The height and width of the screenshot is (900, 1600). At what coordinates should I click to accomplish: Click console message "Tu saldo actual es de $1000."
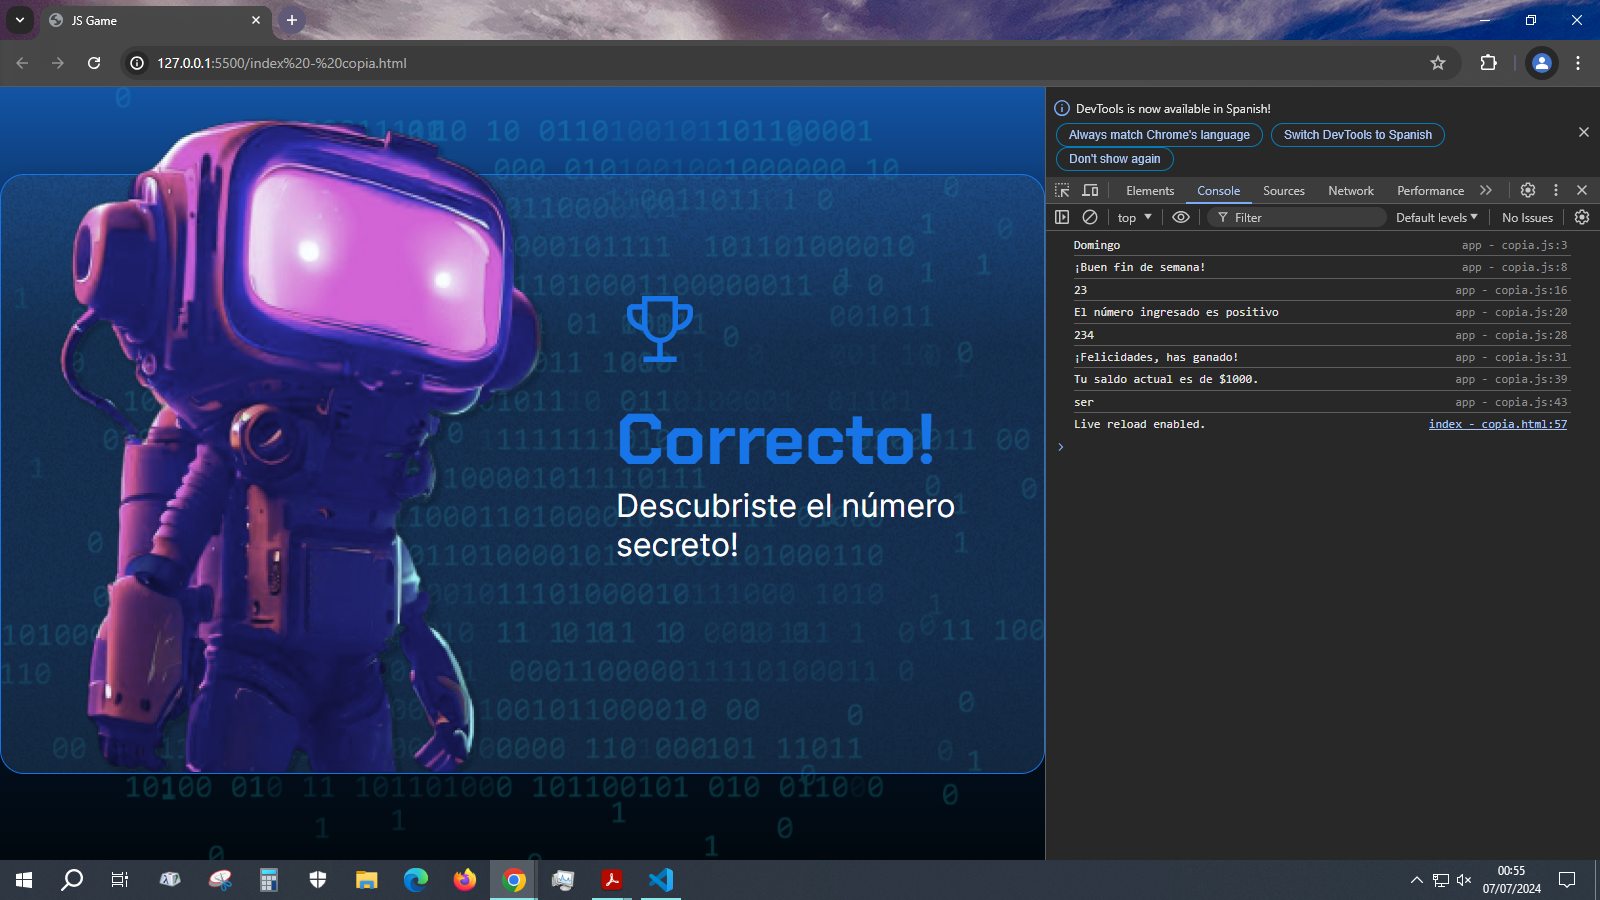[x=1166, y=379]
